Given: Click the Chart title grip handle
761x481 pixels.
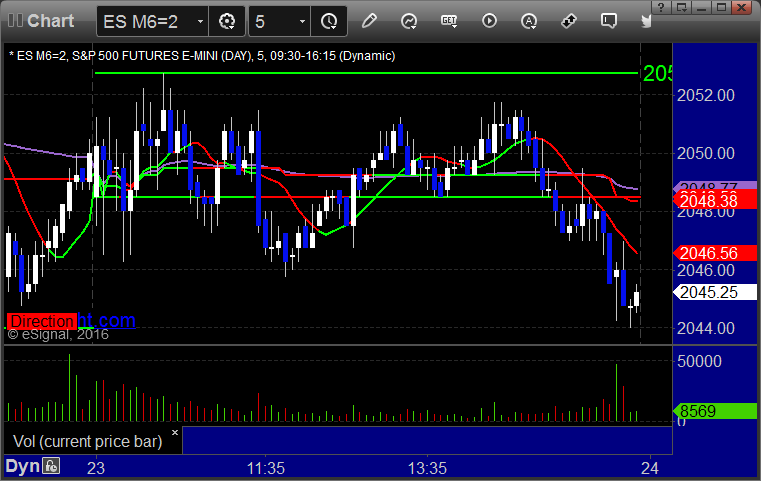Looking at the screenshot, I should 16,21.
